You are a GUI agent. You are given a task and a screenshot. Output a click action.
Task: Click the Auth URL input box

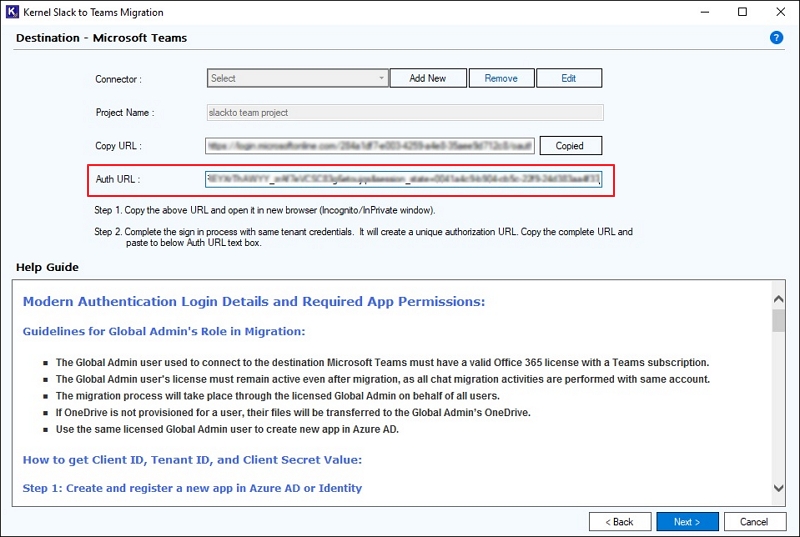[404, 179]
